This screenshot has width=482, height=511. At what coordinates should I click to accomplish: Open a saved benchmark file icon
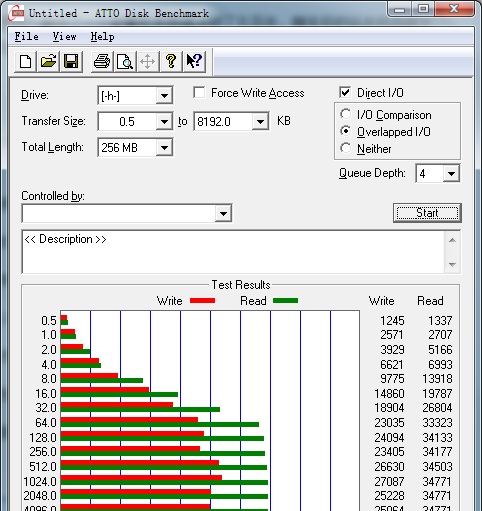pos(48,61)
